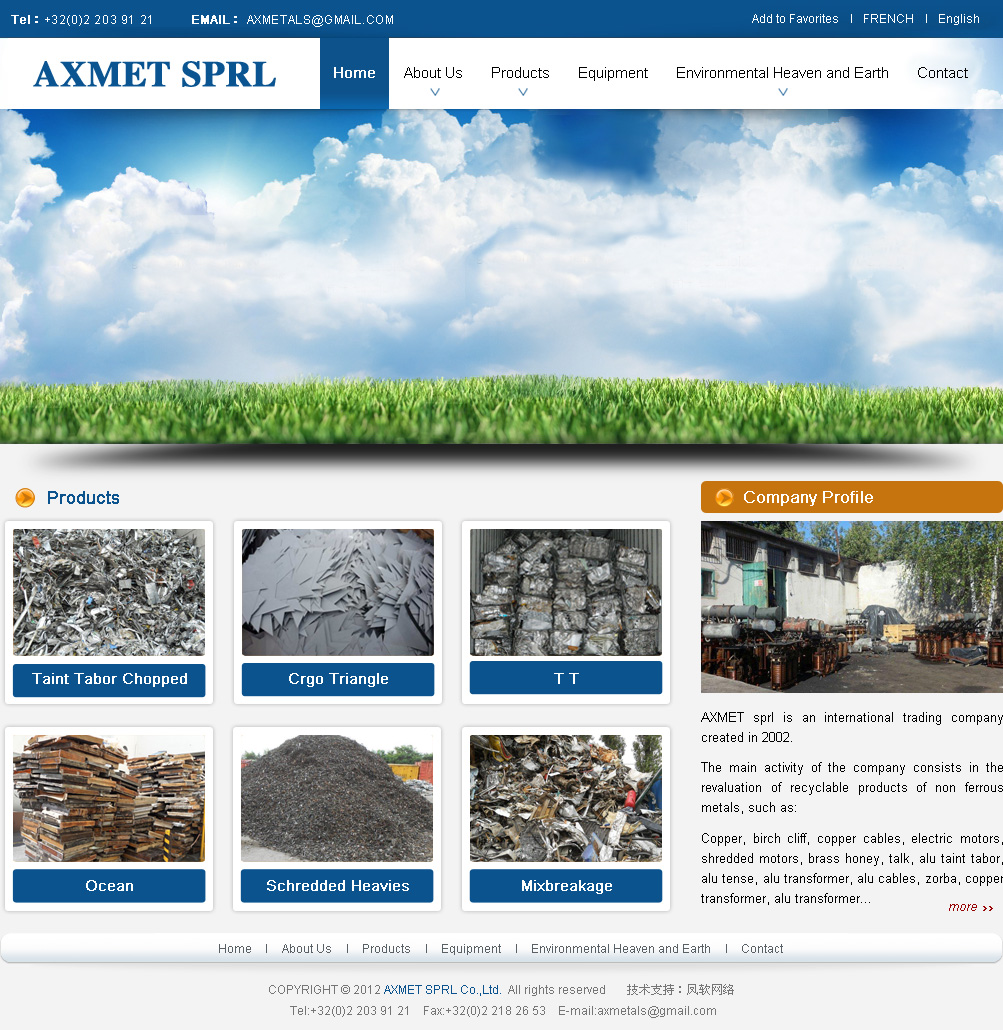Click Add to Favorites link
This screenshot has height=1030, width=1003.
795,19
